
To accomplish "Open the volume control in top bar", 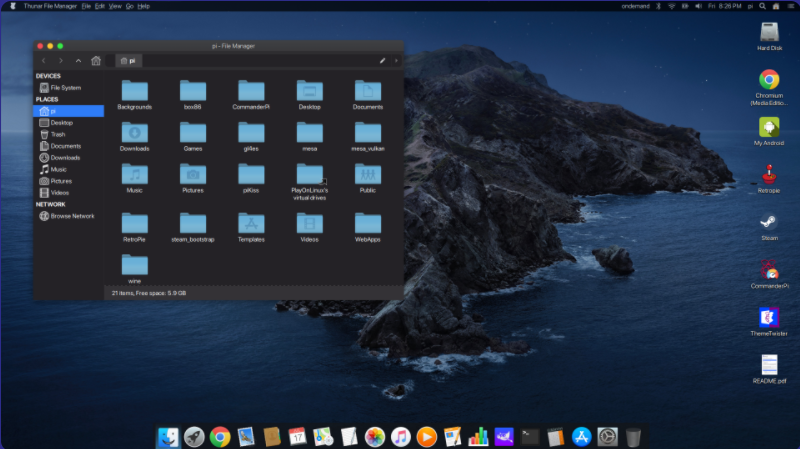I will point(697,6).
